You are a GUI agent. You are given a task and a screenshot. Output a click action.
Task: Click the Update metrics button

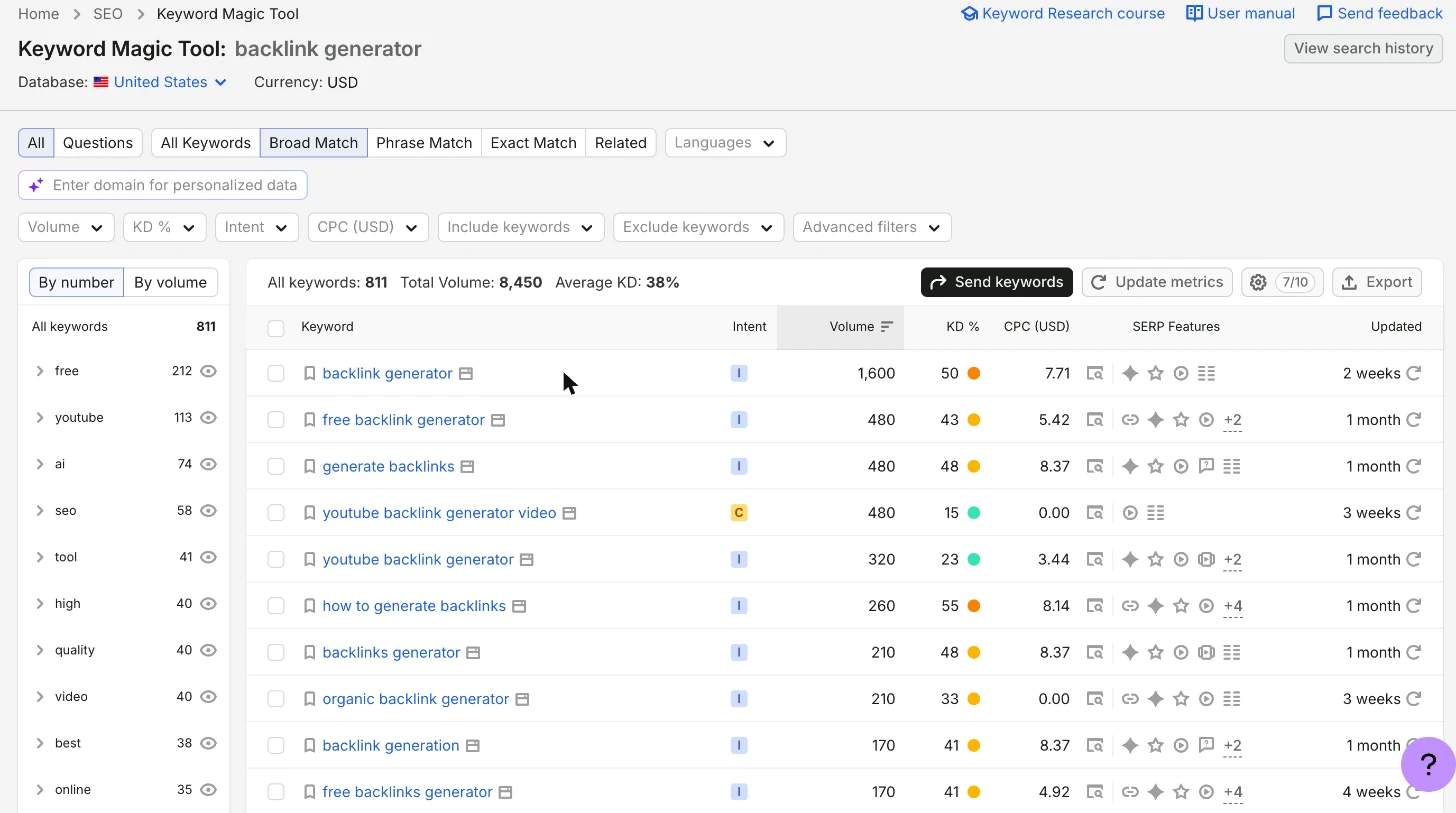pos(1157,282)
